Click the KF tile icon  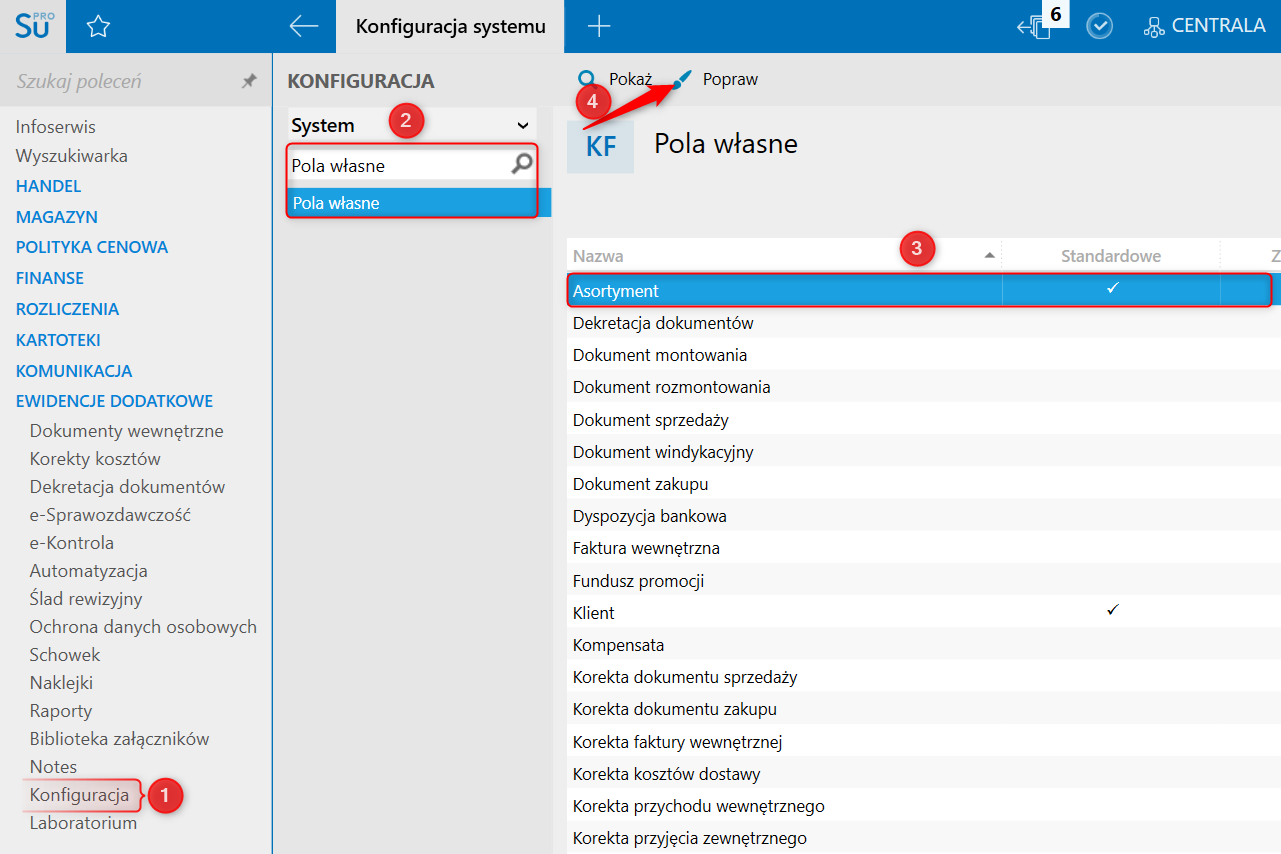tap(600, 147)
